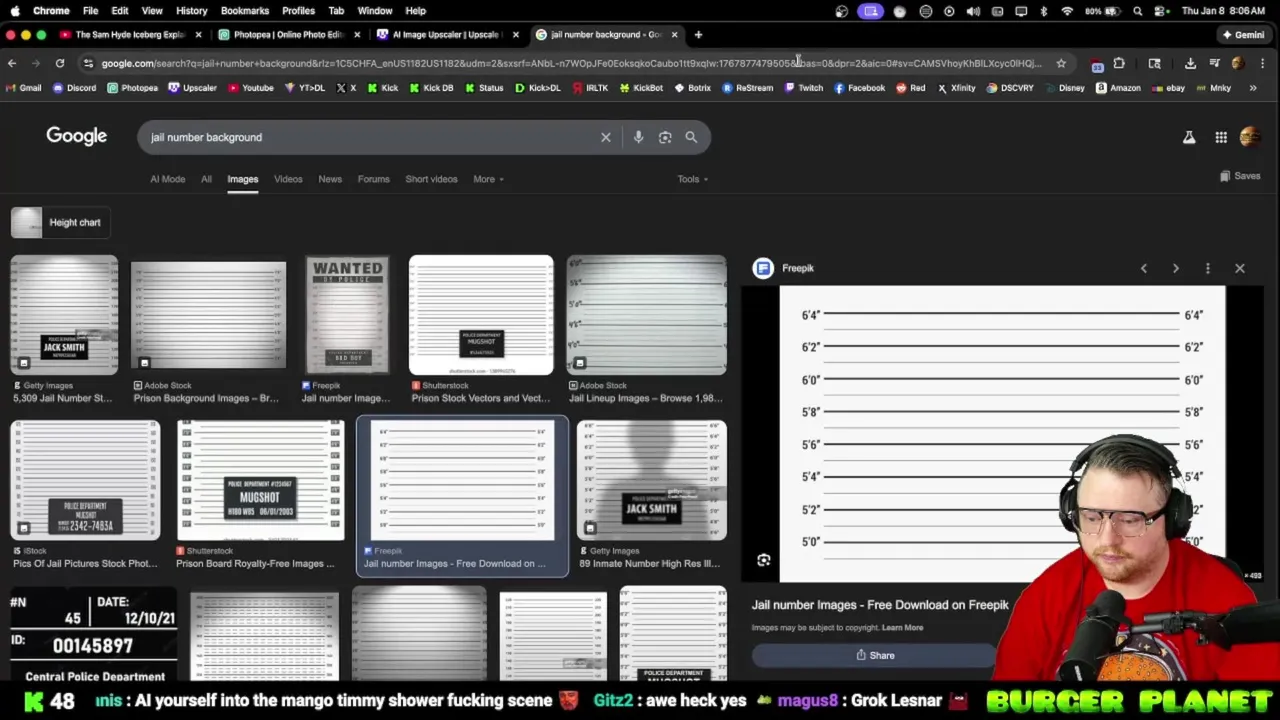Open Saves collection link
This screenshot has height=720, width=1280.
pyautogui.click(x=1240, y=176)
